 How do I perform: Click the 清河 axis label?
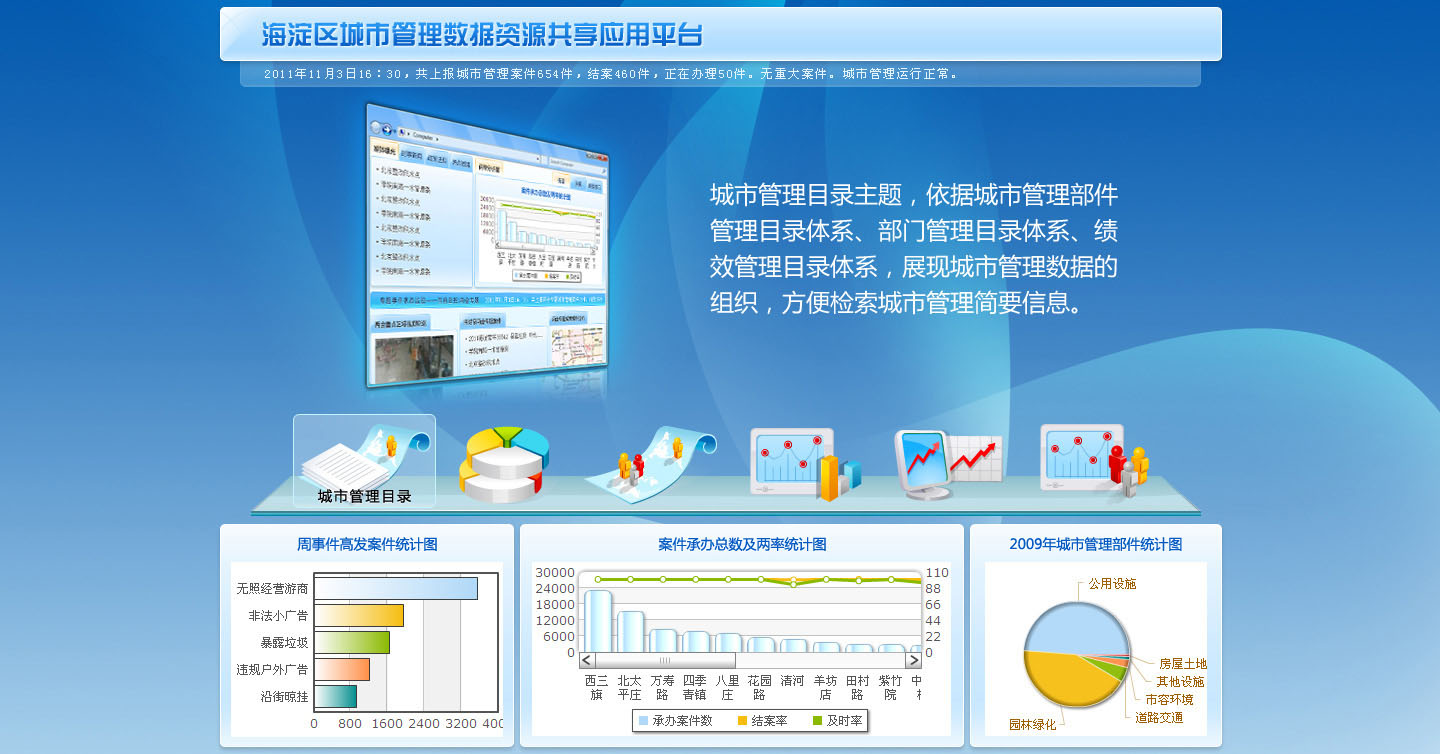click(792, 680)
